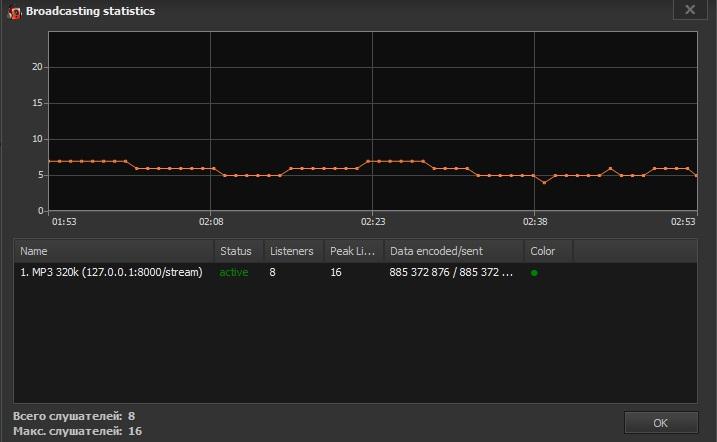The width and height of the screenshot is (717, 442).
Task: Click the Всего слушателей label
Action: (x=68, y=416)
